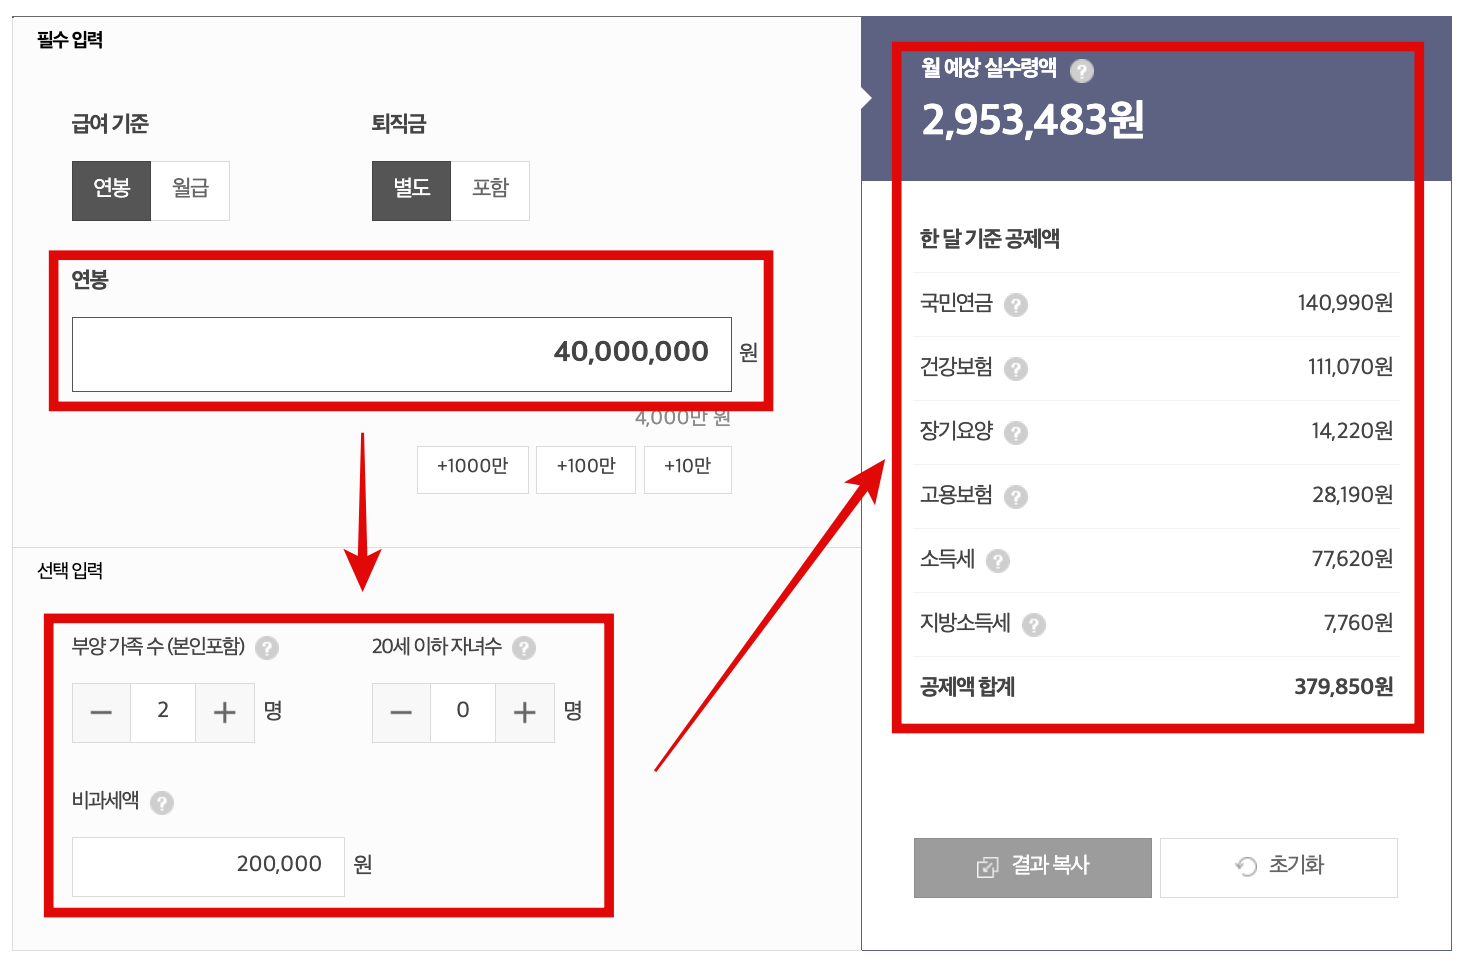Edit the 연봉 salary input field
Image resolution: width=1468 pixels, height=964 pixels.
click(x=401, y=354)
